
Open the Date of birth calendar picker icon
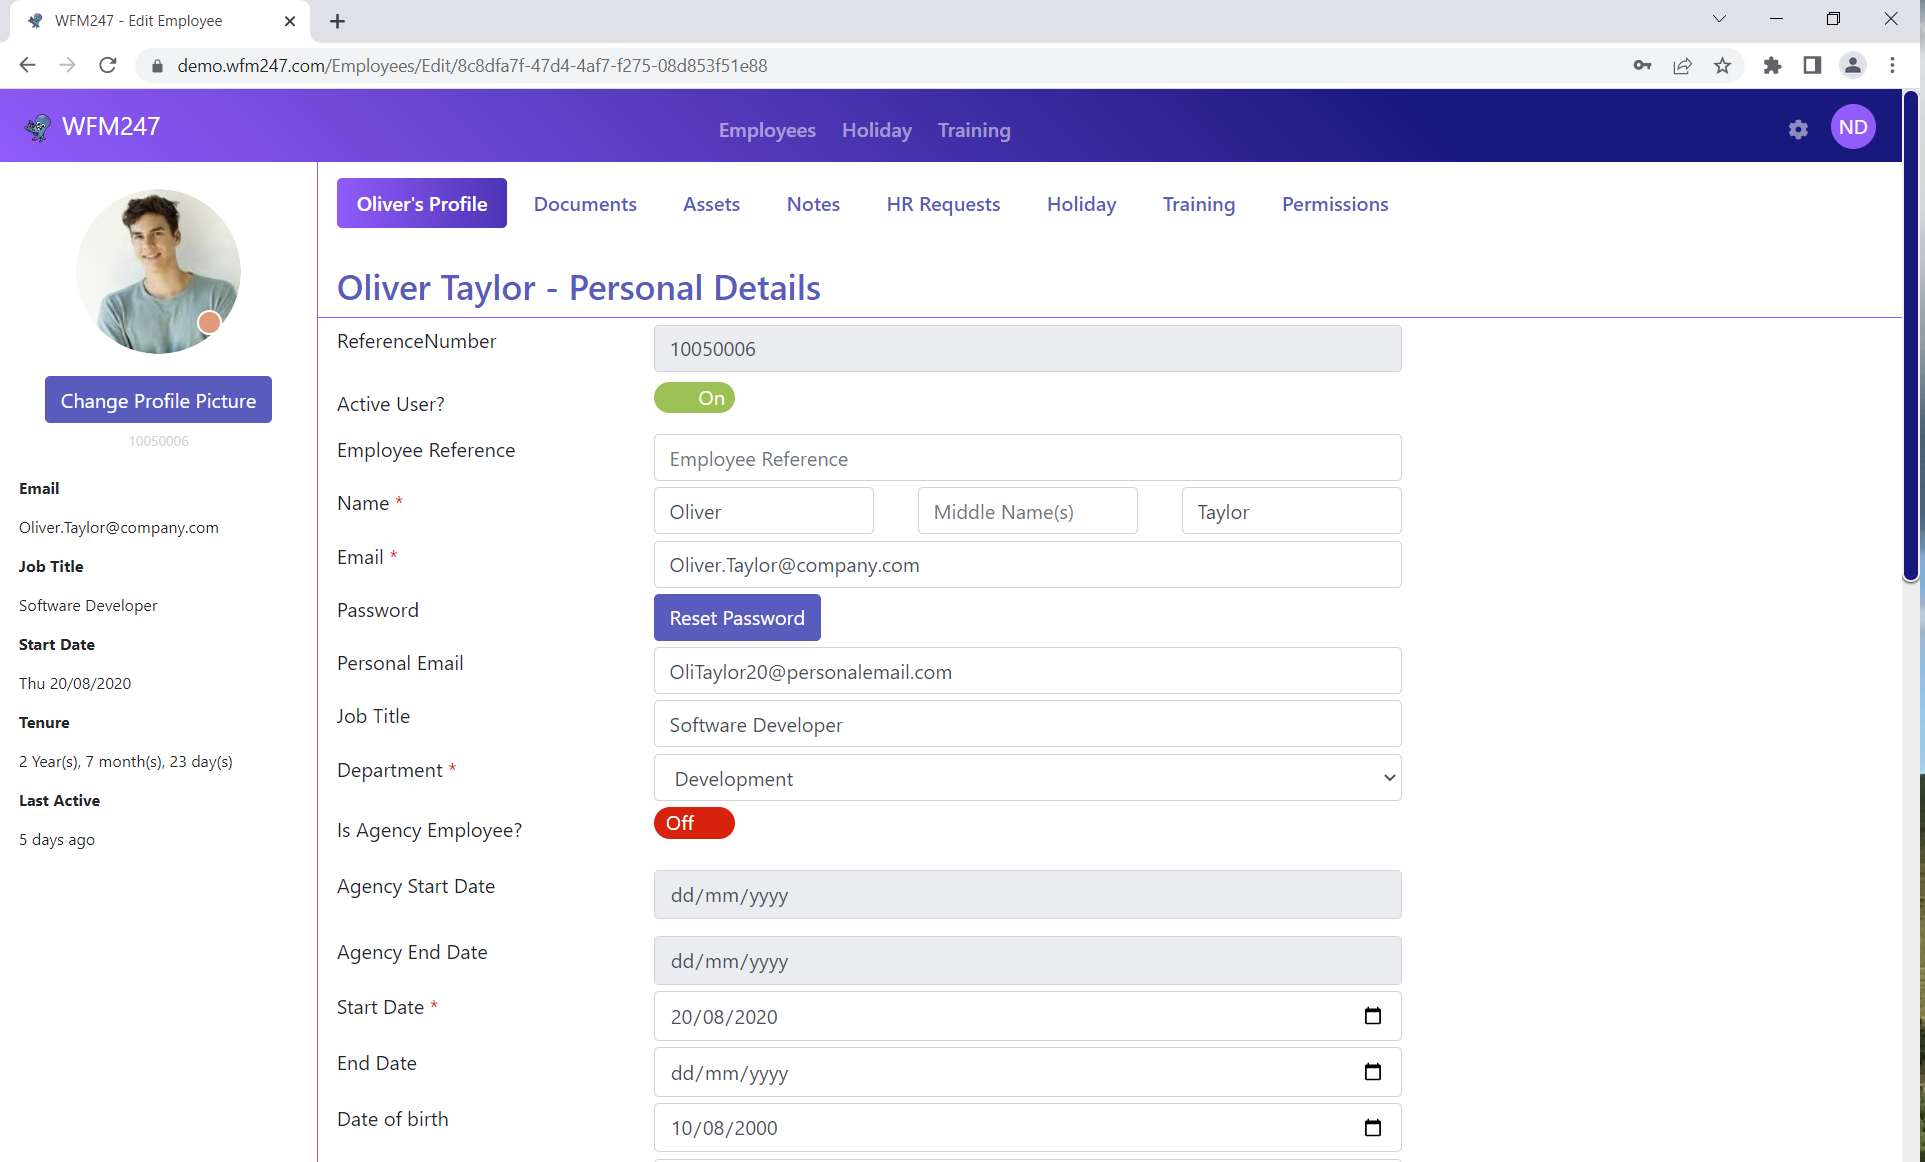(1372, 1128)
